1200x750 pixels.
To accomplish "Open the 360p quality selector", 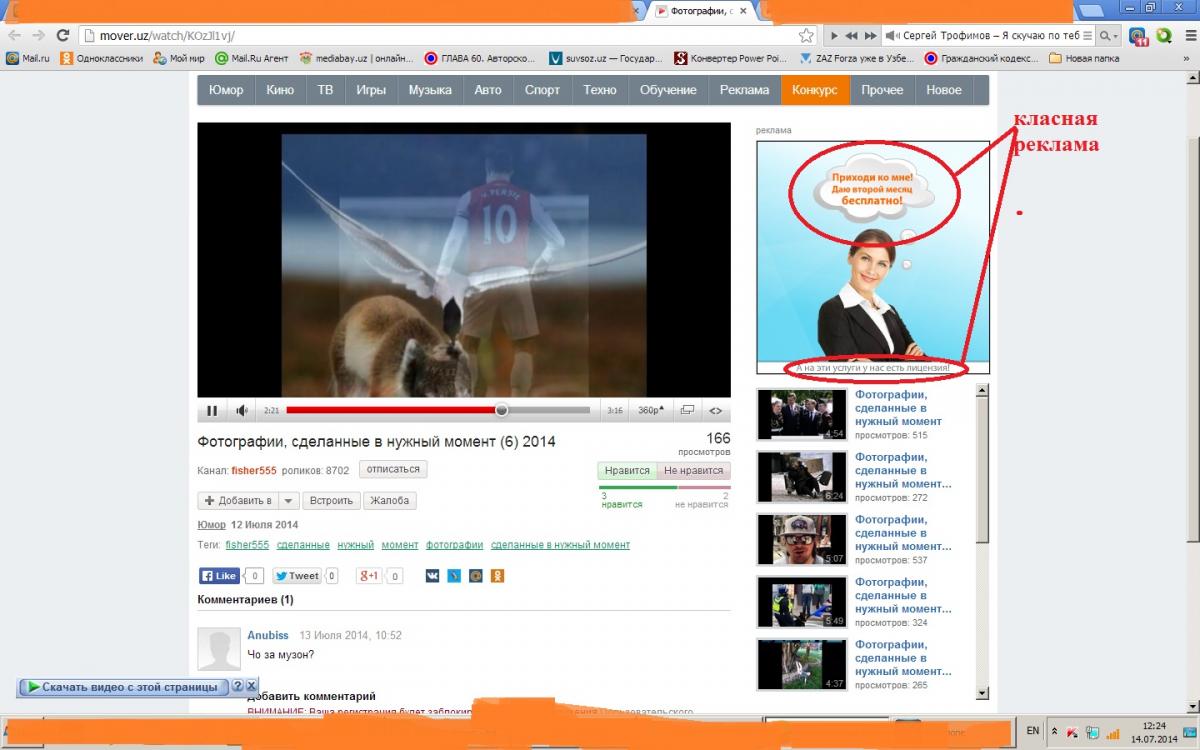I will (650, 410).
